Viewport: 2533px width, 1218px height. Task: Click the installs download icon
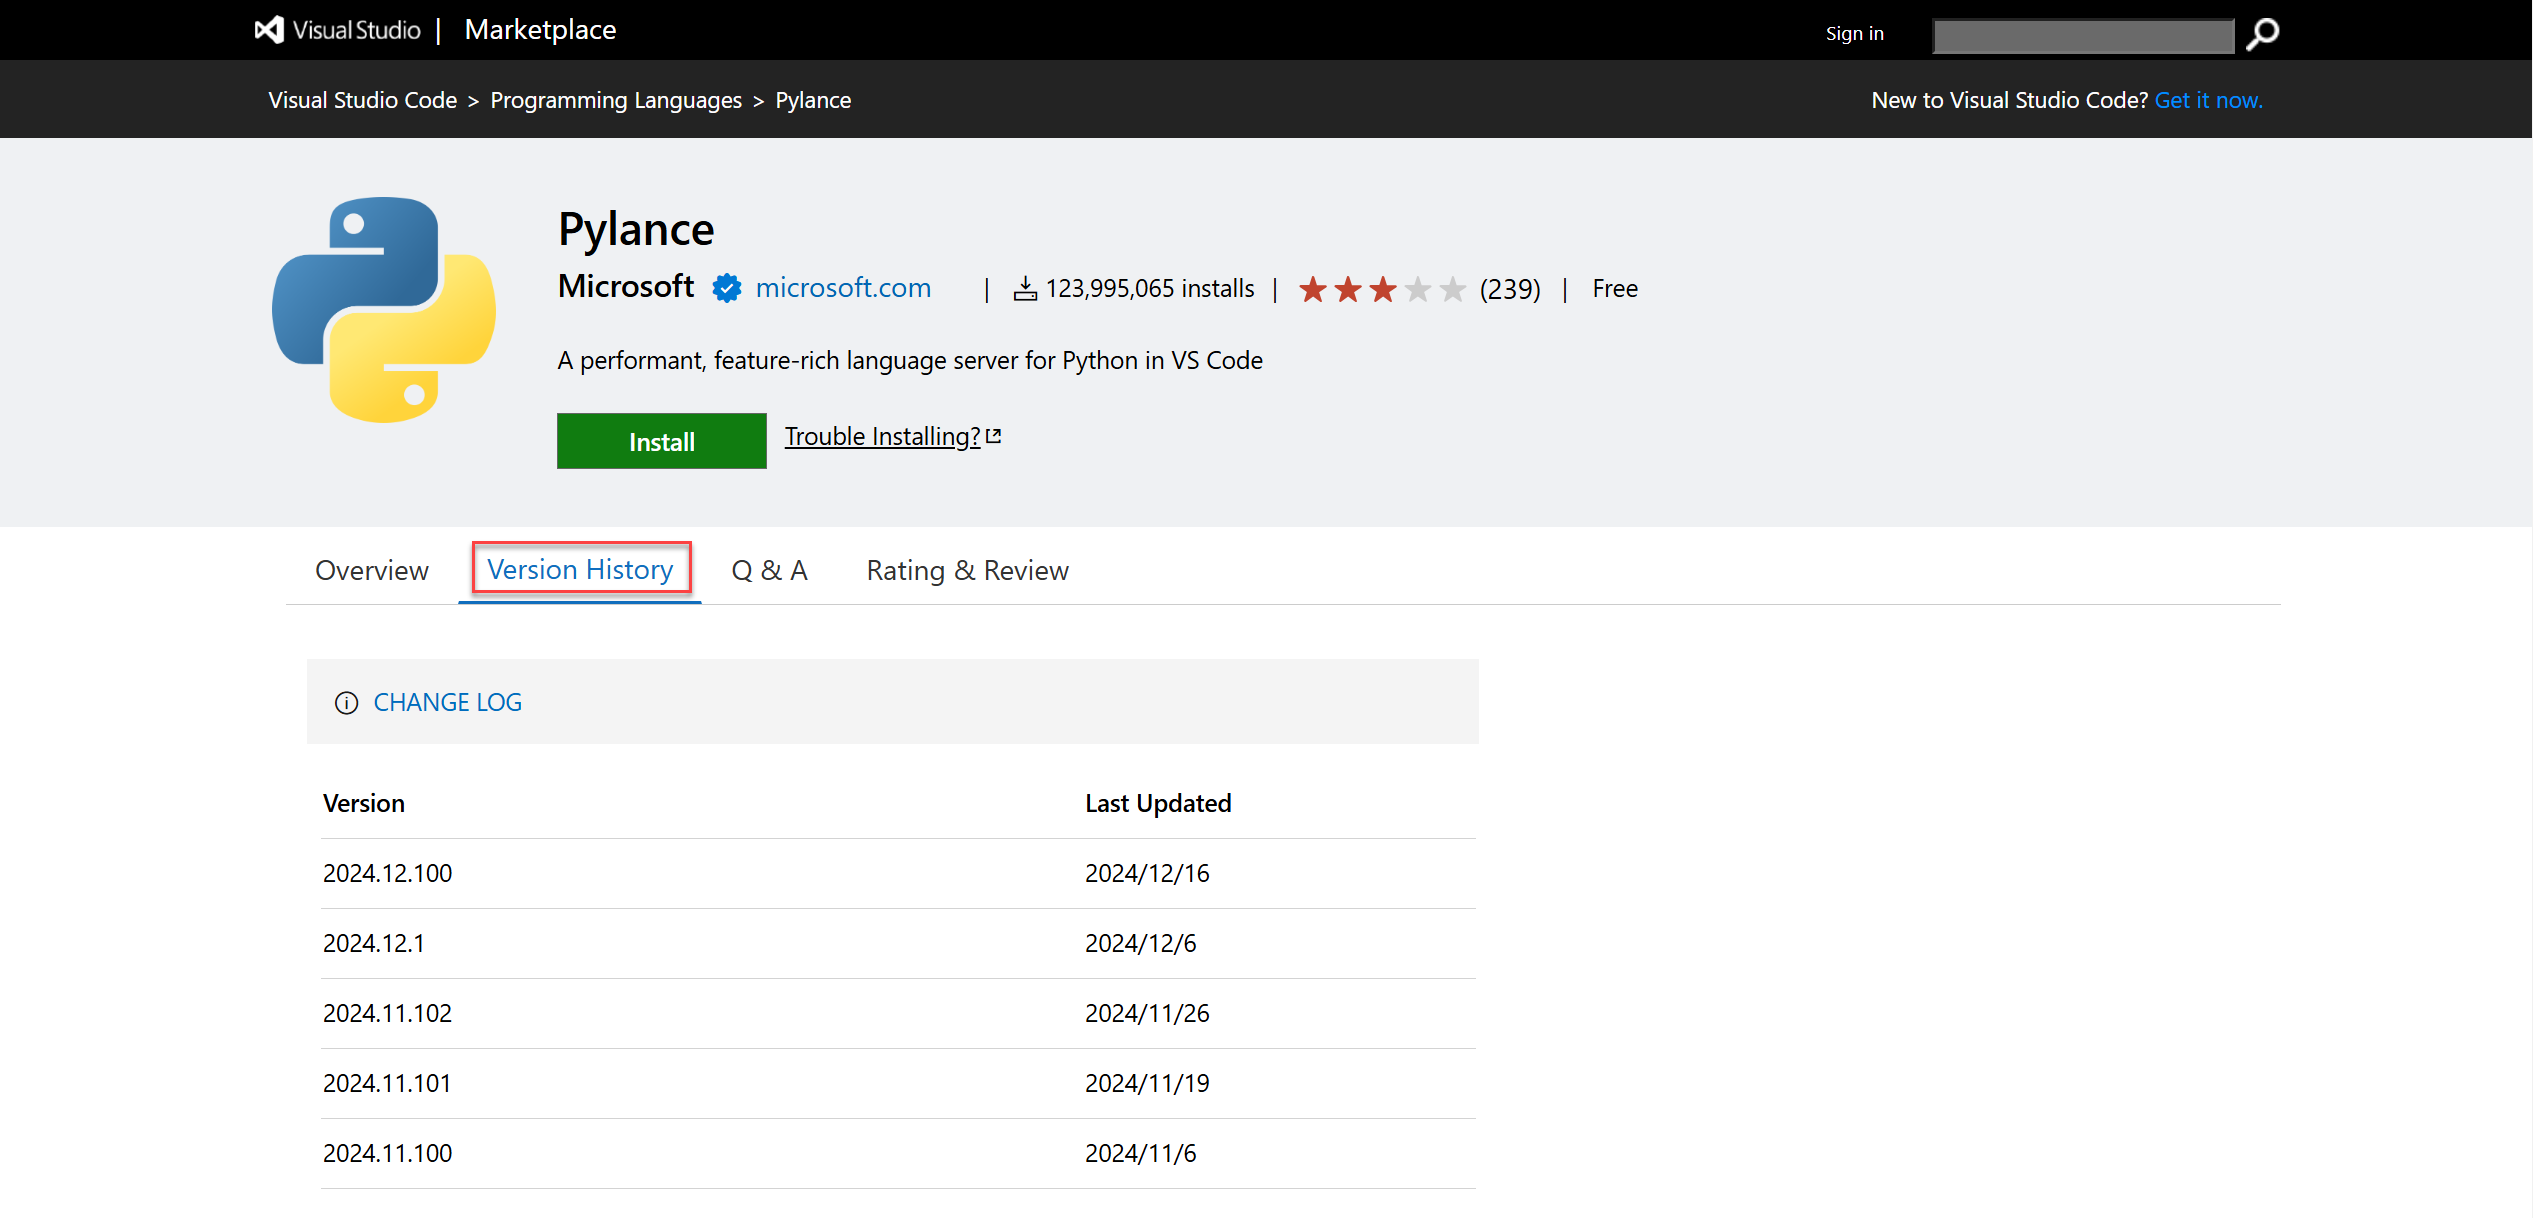click(x=1025, y=289)
